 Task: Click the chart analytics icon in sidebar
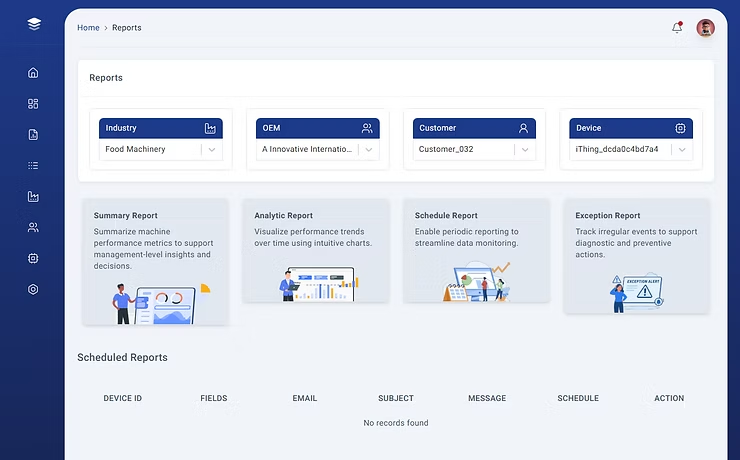coord(33,197)
